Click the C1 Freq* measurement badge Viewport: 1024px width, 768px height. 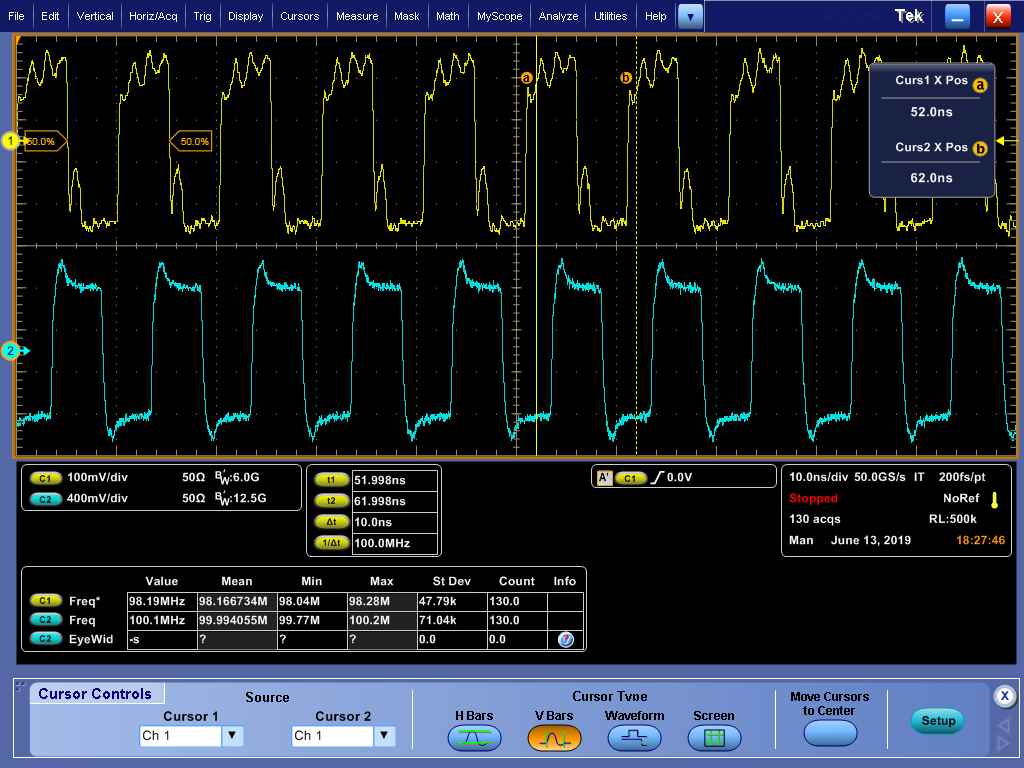click(45, 601)
